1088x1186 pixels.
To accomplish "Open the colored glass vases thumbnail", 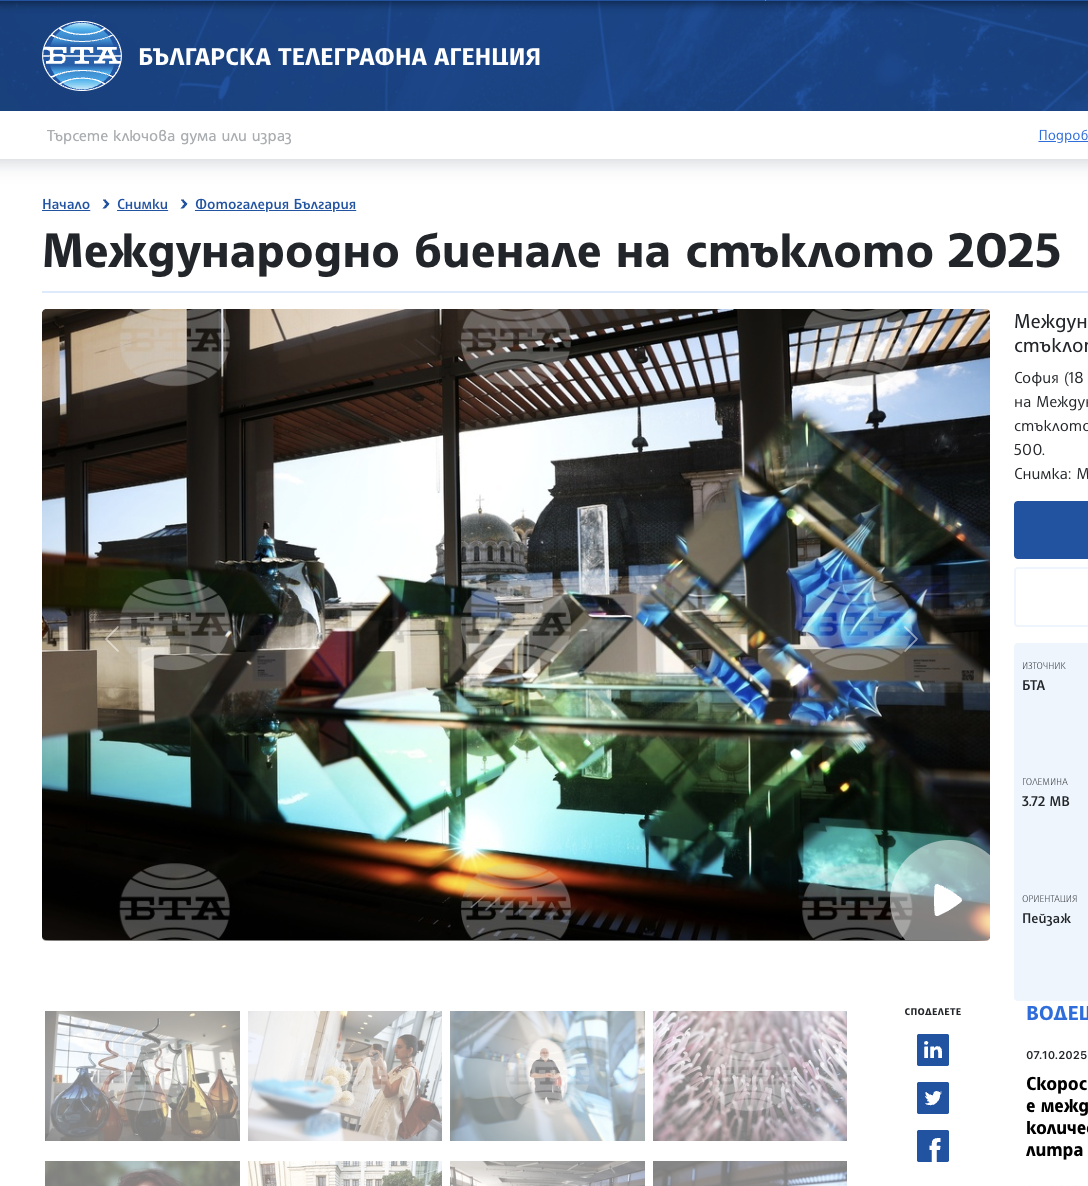I will 142,1076.
